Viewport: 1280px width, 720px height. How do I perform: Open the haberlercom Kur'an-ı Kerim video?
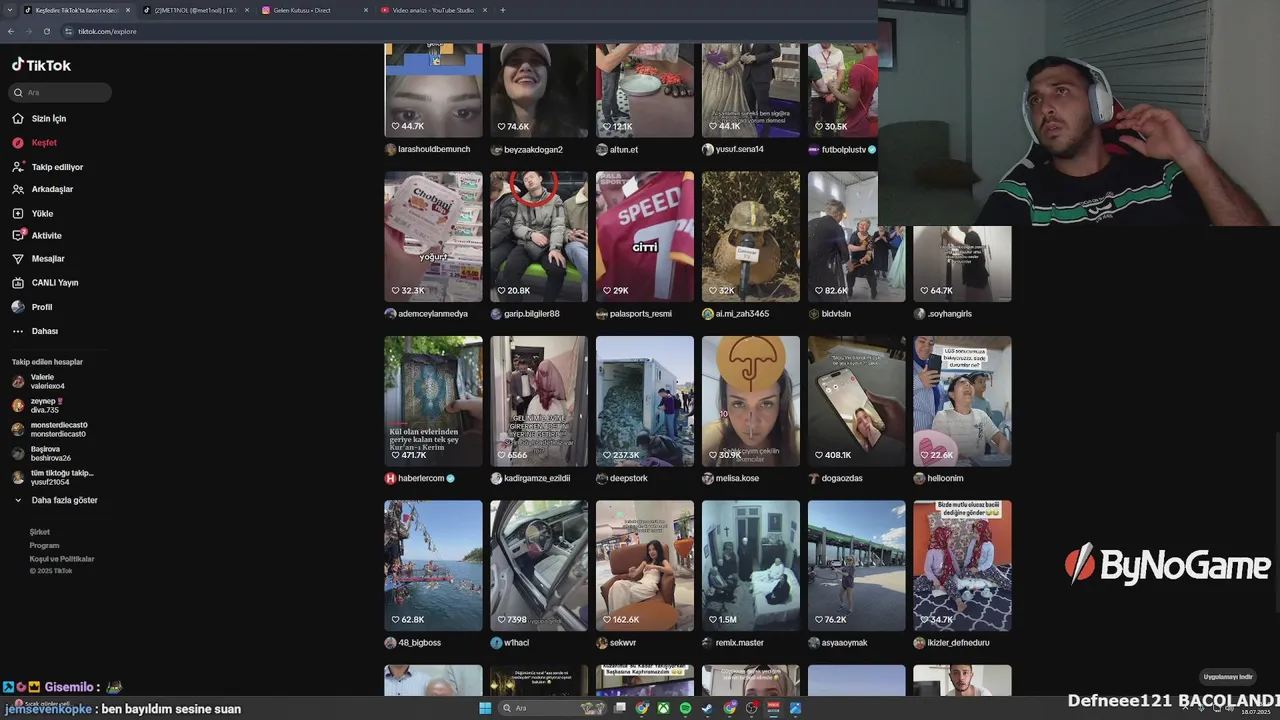point(433,401)
